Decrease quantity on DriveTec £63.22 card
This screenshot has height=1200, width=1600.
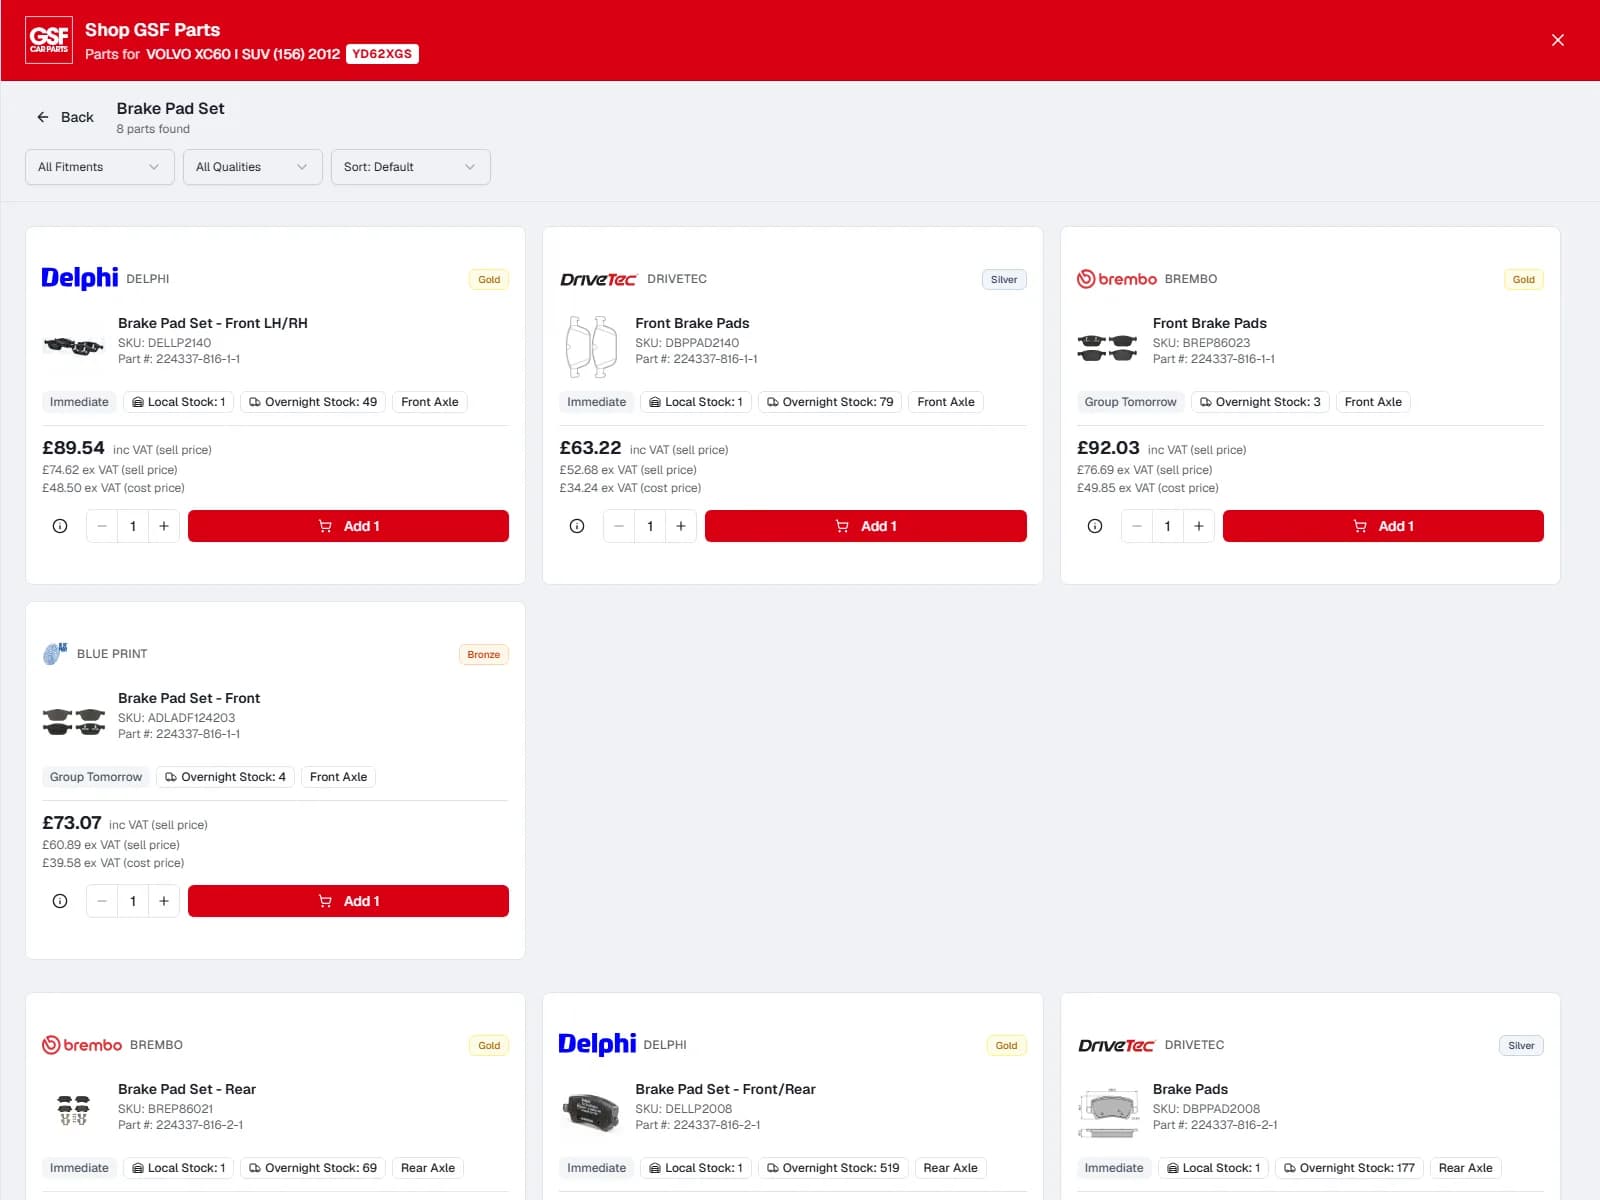619,526
